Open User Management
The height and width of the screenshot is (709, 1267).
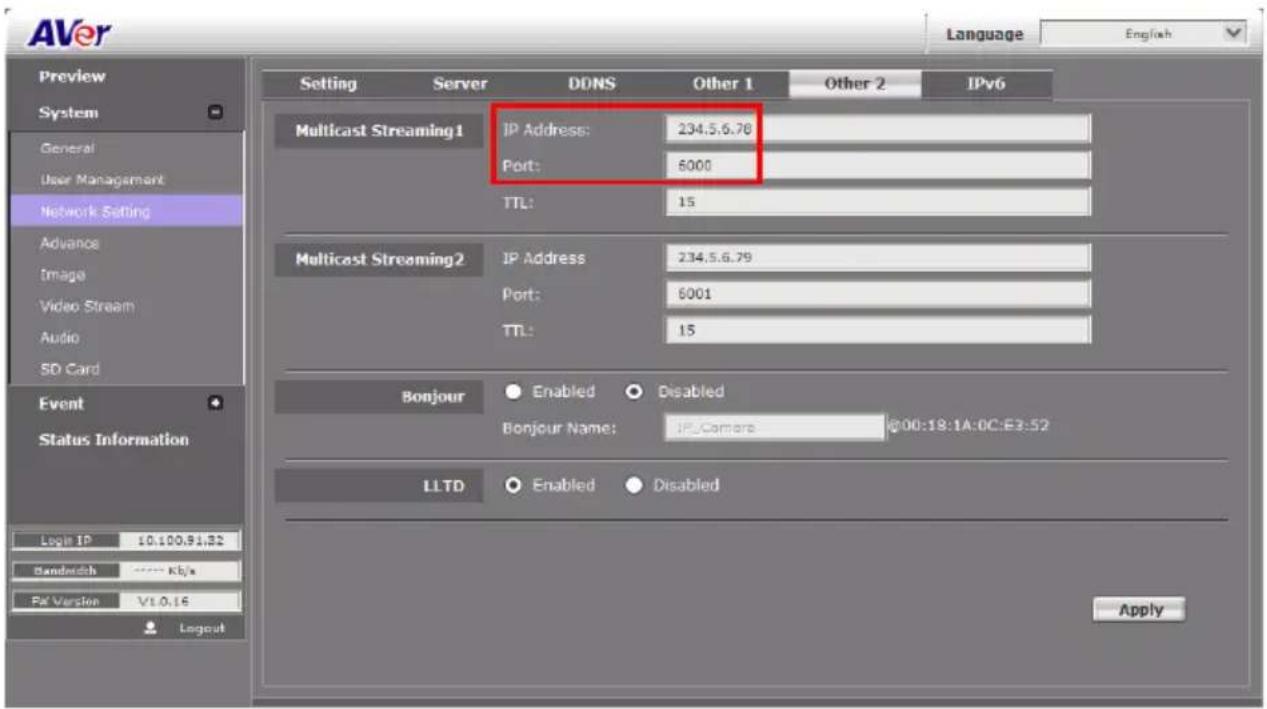coord(103,180)
